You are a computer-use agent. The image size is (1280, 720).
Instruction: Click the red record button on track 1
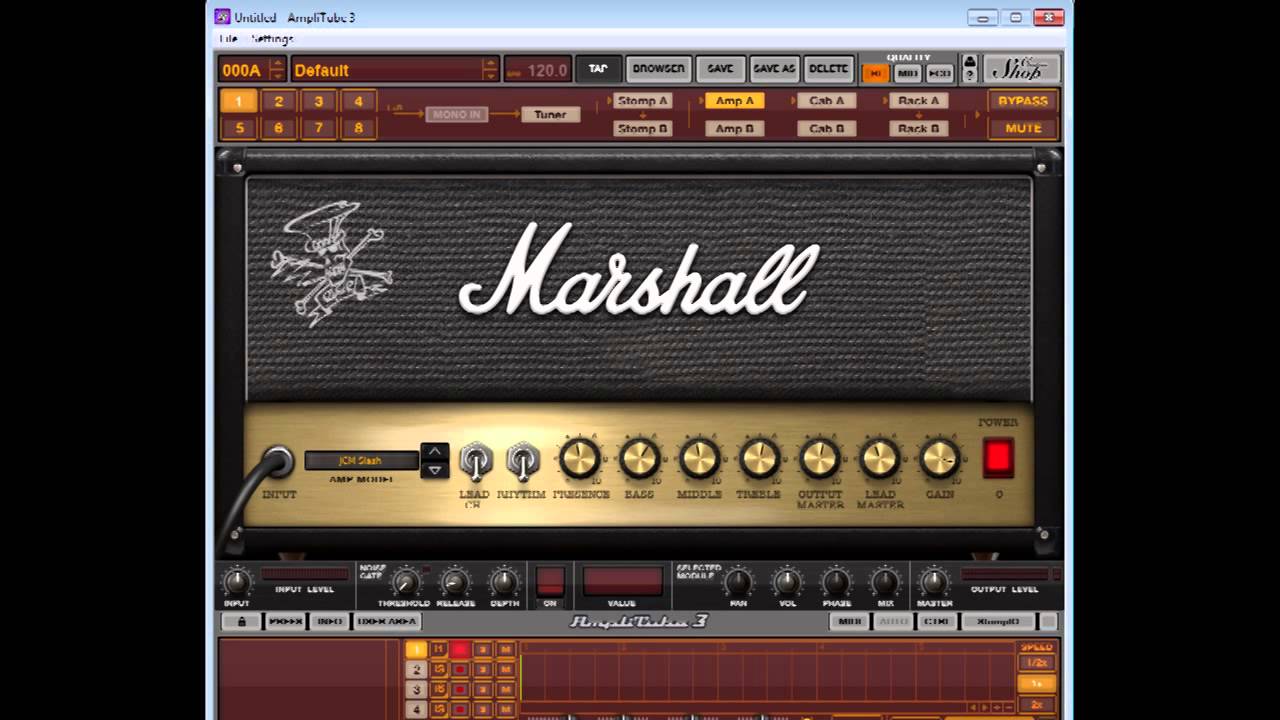tap(459, 650)
